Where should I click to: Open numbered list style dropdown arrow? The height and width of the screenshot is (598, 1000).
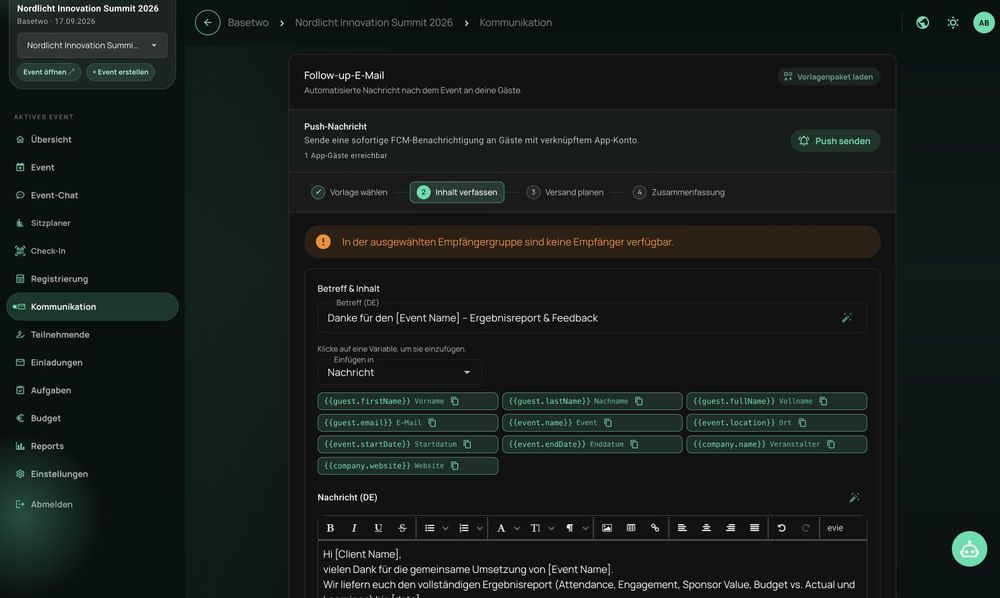tap(480, 528)
